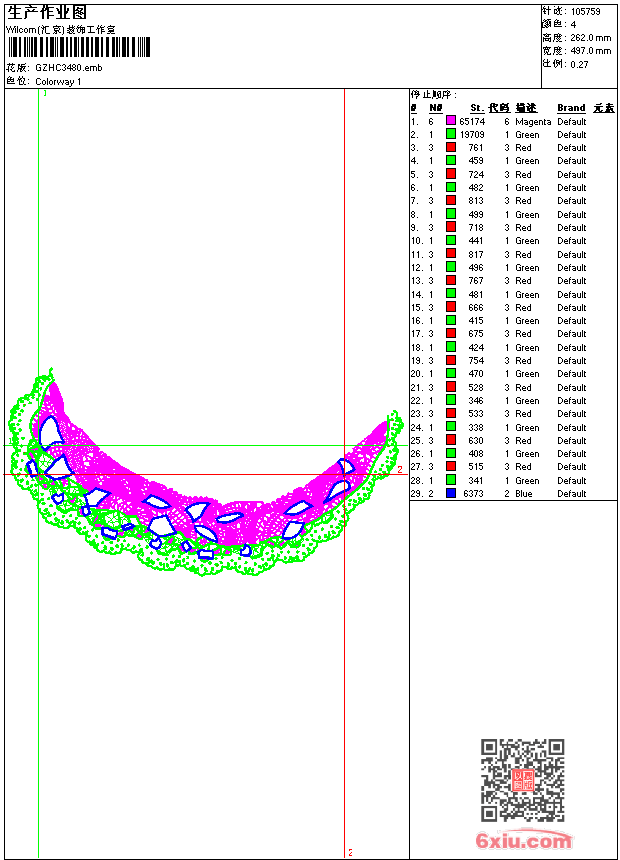This screenshot has width=620, height=860.
Task: Click the barcode under the studio name
Action: click(78, 48)
